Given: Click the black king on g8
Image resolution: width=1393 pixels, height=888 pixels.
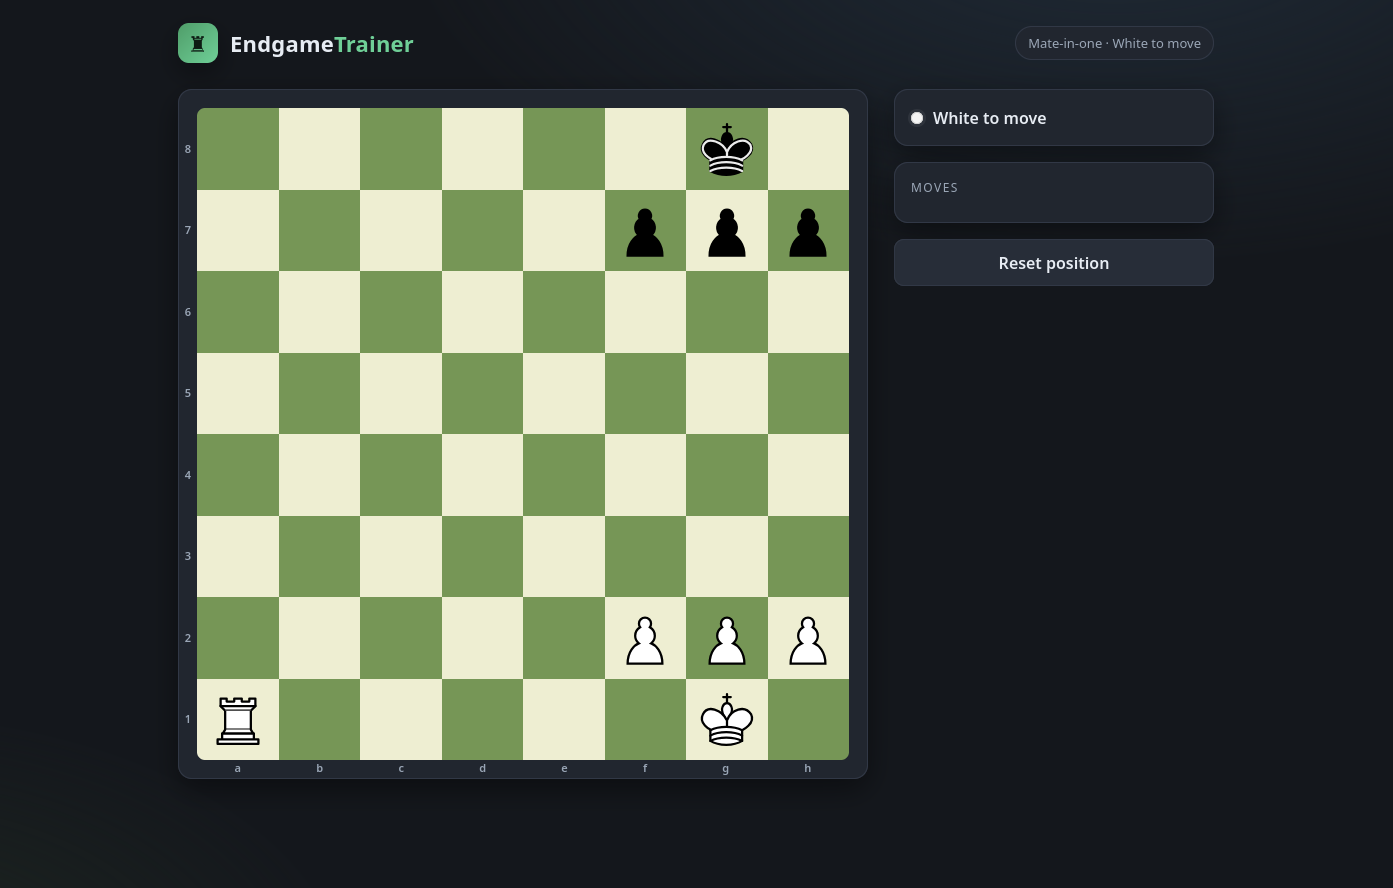Looking at the screenshot, I should coord(727,150).
